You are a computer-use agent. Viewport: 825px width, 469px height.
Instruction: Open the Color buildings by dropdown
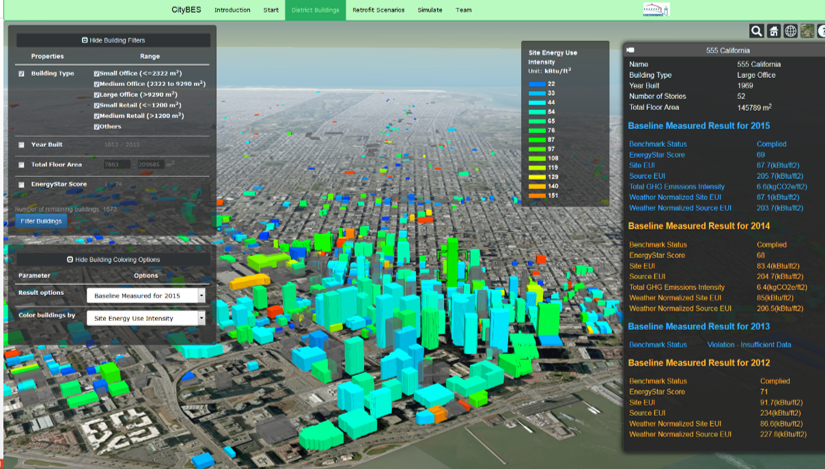click(x=146, y=318)
